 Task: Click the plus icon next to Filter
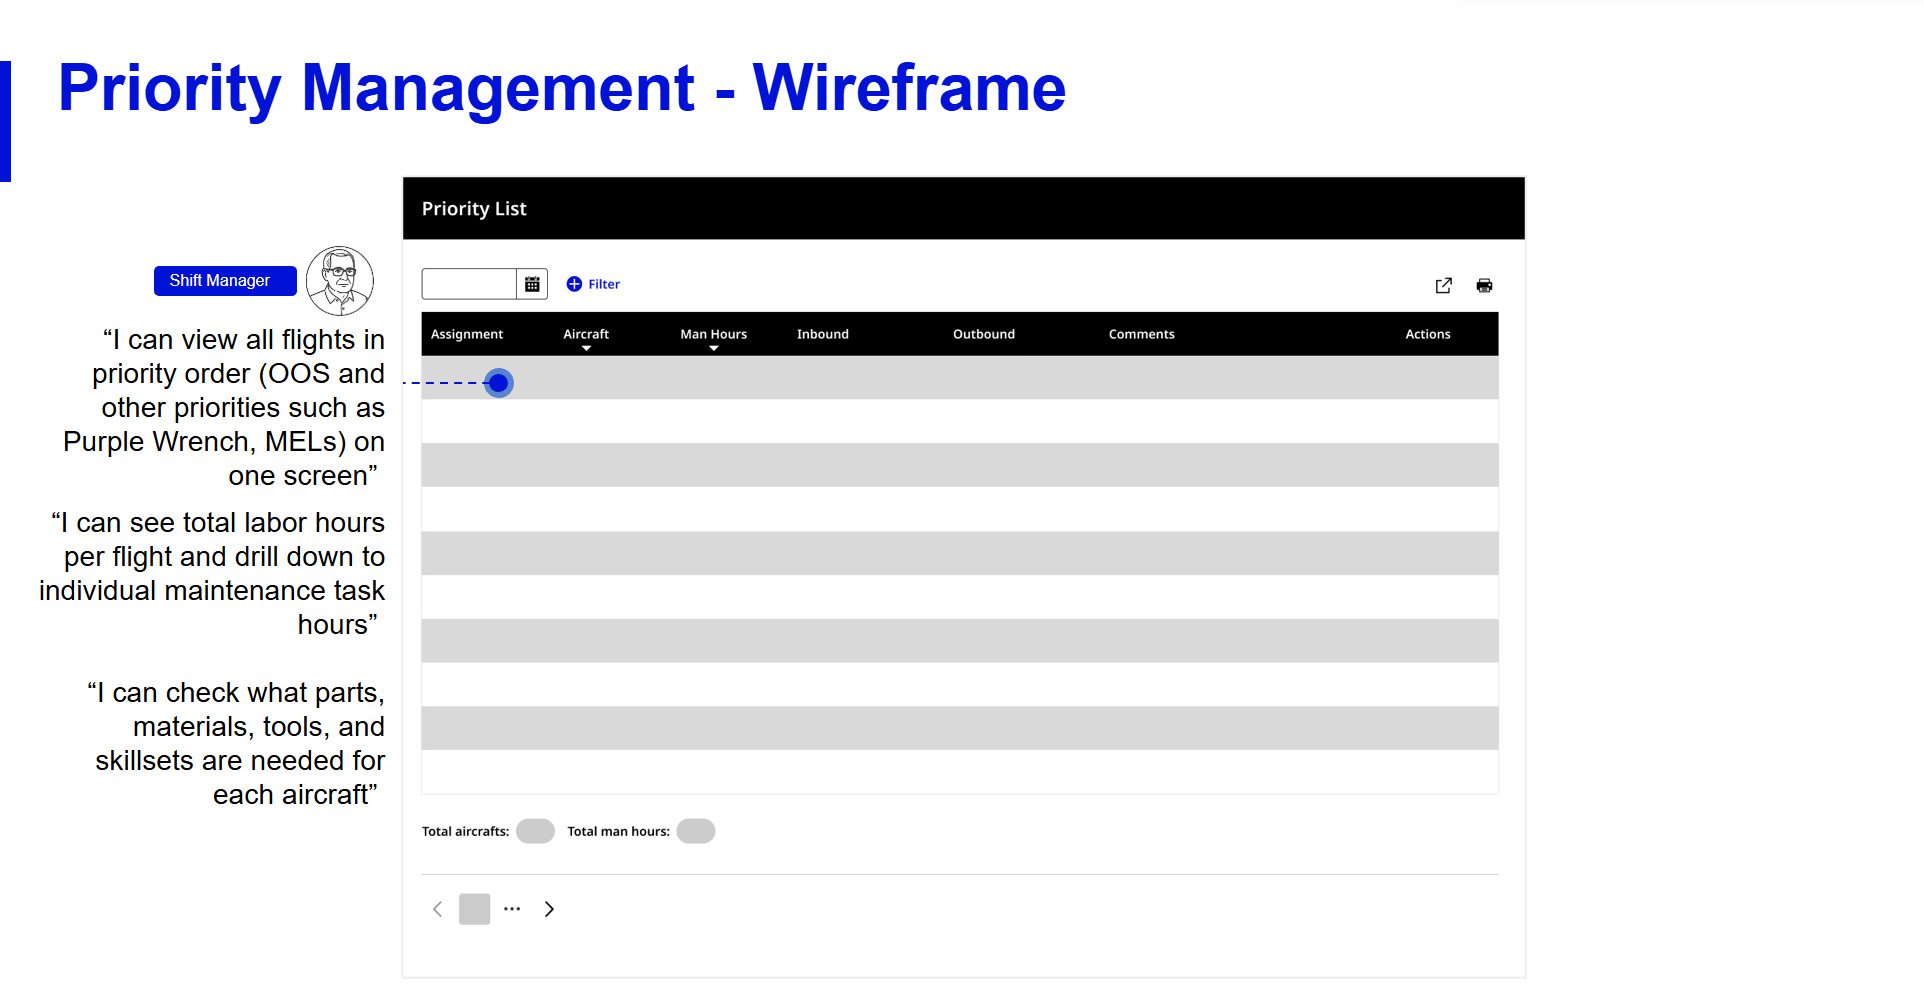[573, 283]
